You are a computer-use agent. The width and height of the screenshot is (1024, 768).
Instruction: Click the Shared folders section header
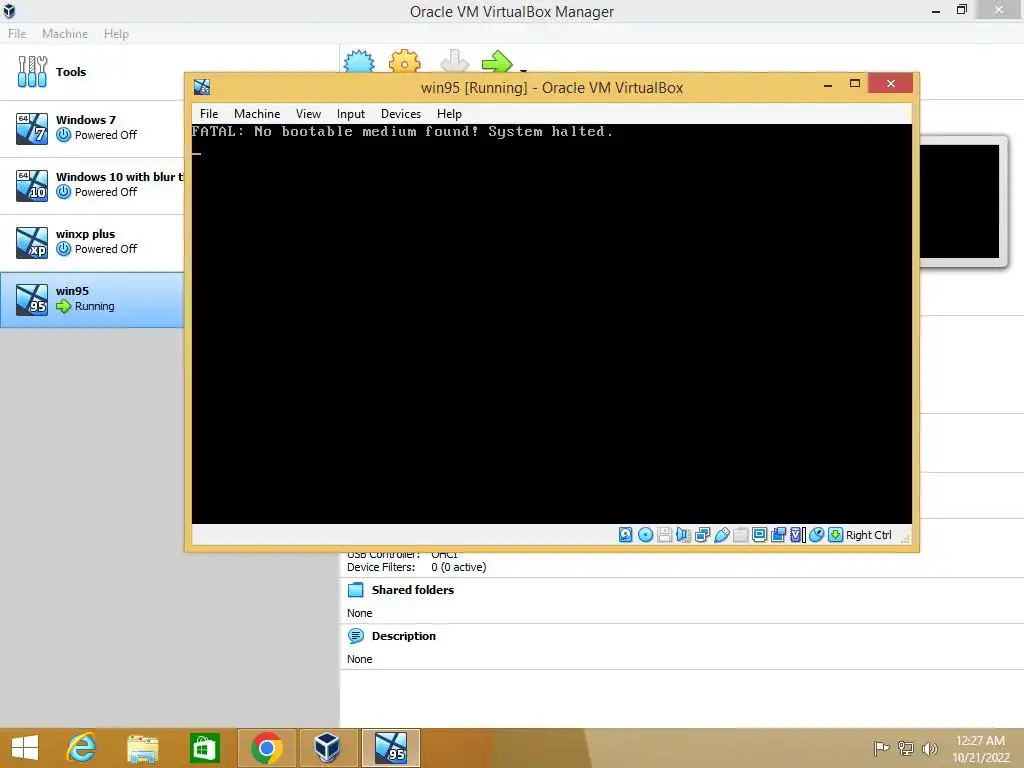pyautogui.click(x=413, y=590)
